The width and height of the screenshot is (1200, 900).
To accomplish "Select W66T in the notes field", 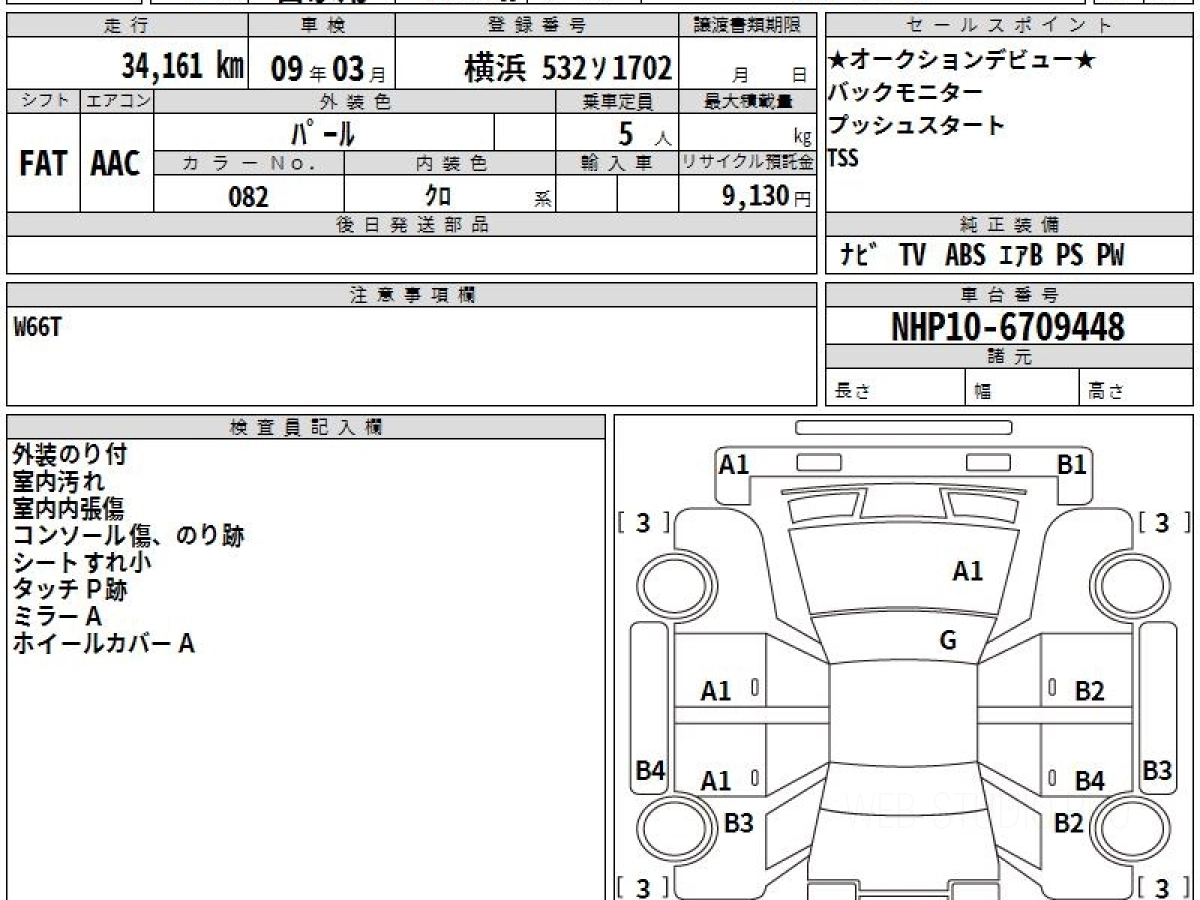I will pyautogui.click(x=37, y=326).
